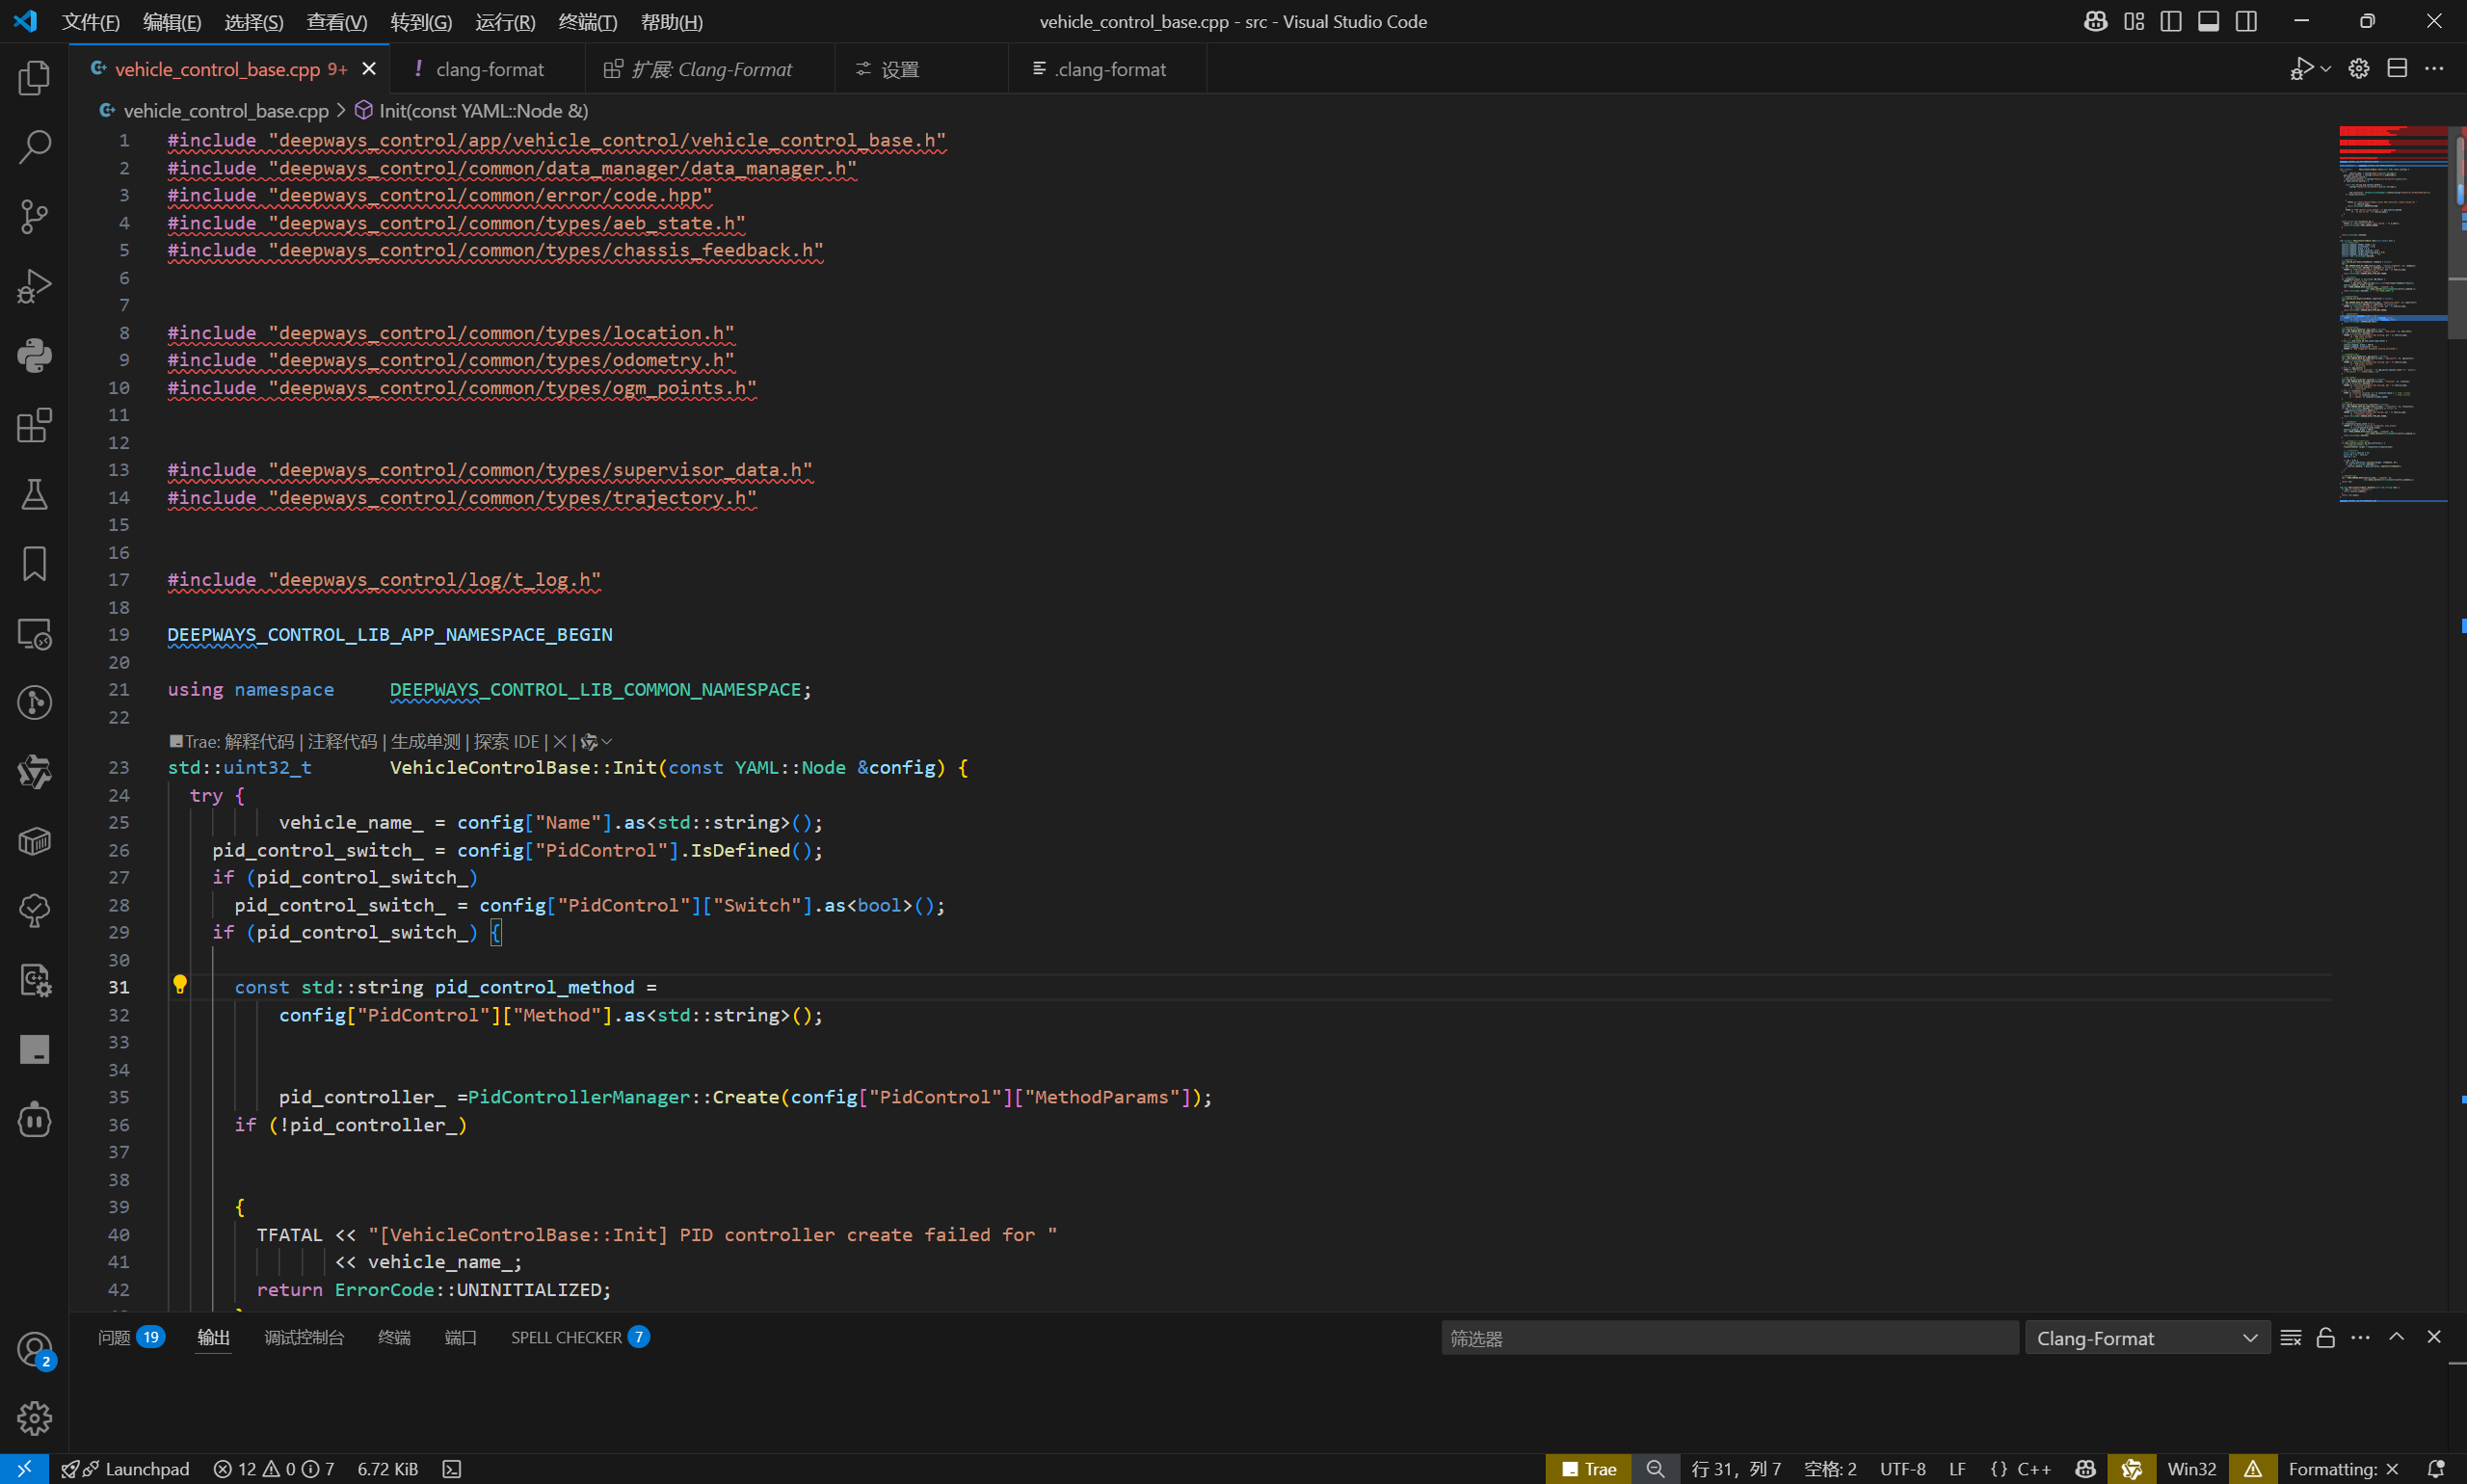This screenshot has width=2467, height=1484.
Task: Open the Testing flask view
Action: [x=34, y=494]
